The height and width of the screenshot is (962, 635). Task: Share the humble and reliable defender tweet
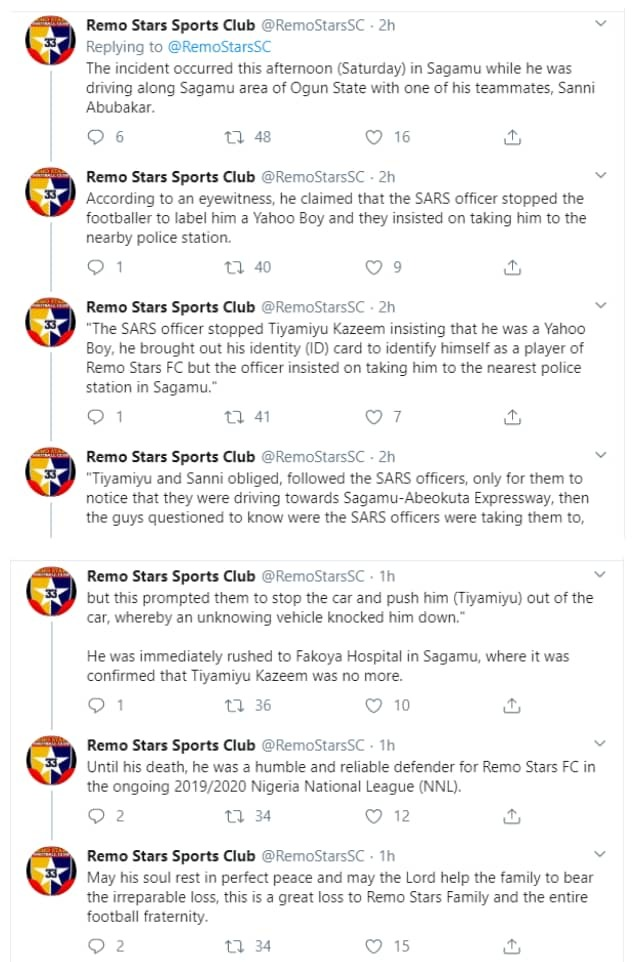tap(511, 816)
